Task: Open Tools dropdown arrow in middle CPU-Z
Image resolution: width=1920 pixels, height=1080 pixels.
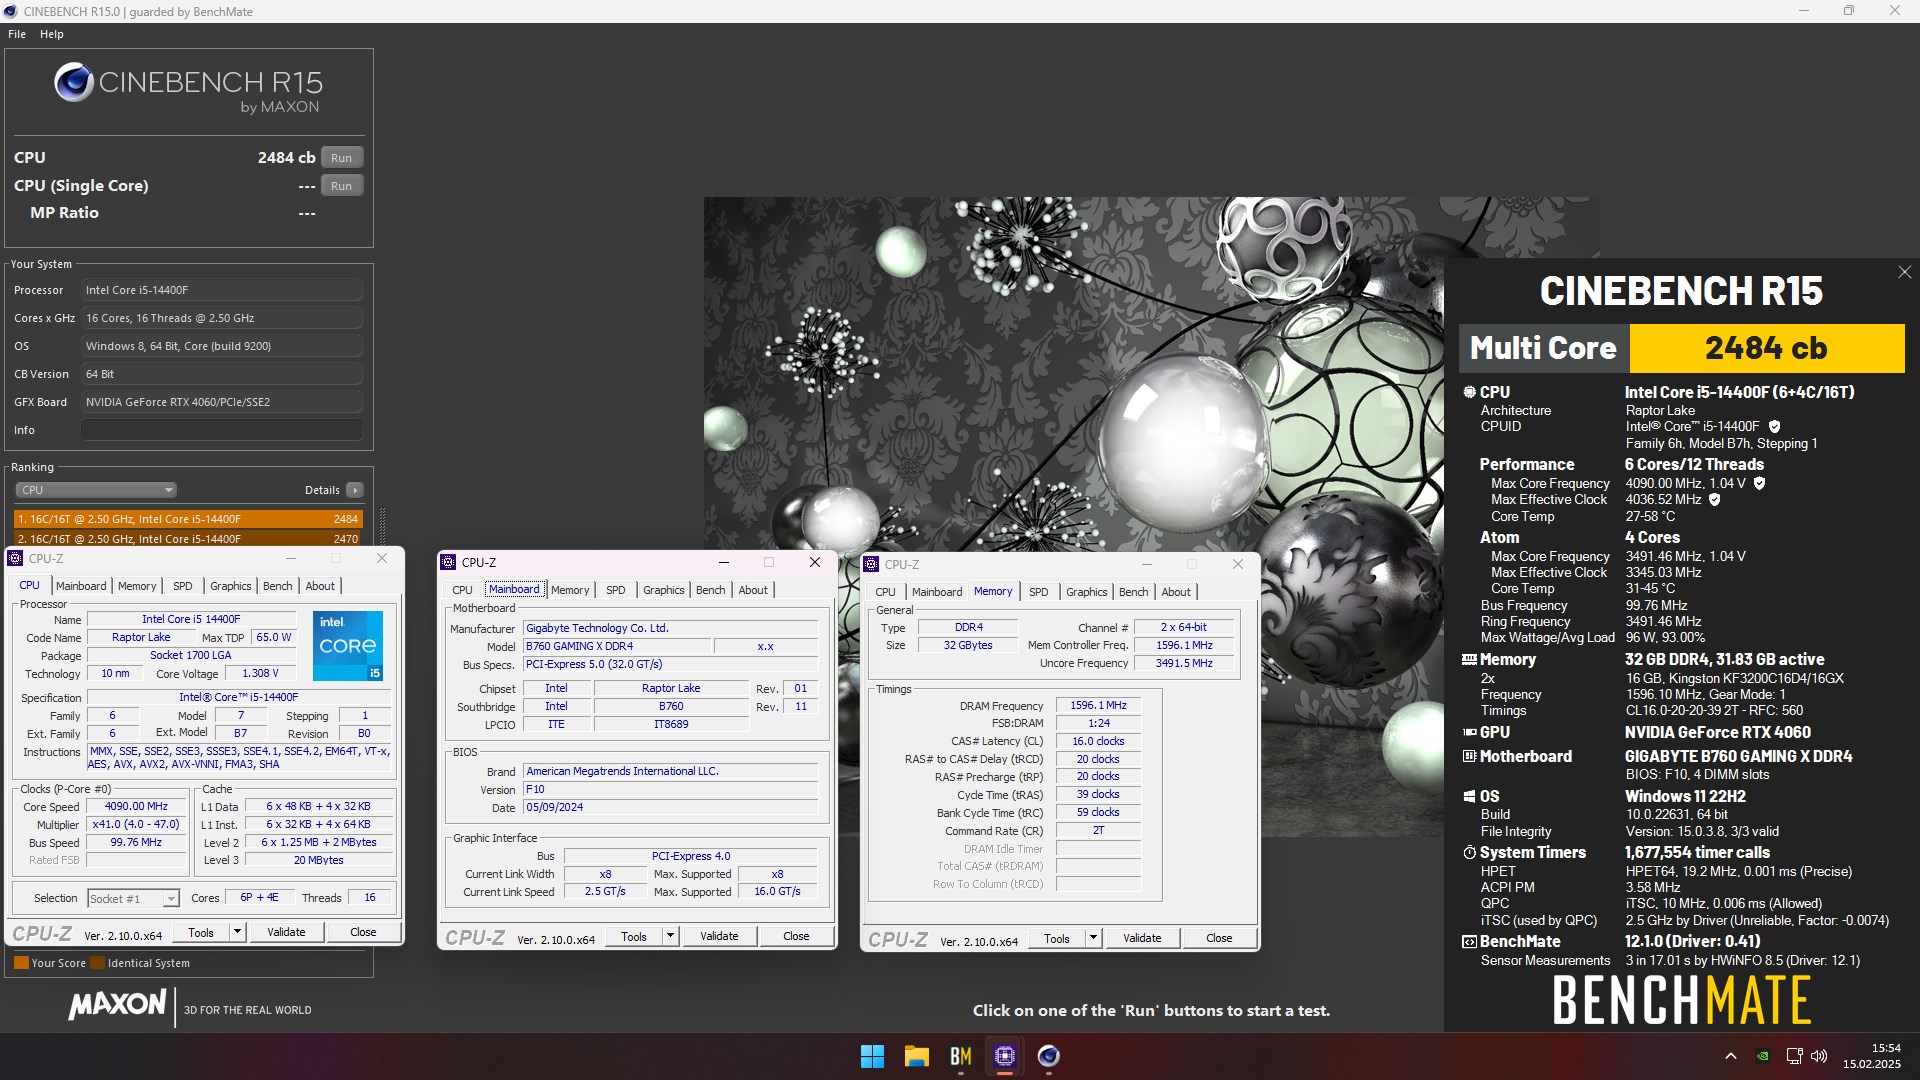Action: click(670, 937)
